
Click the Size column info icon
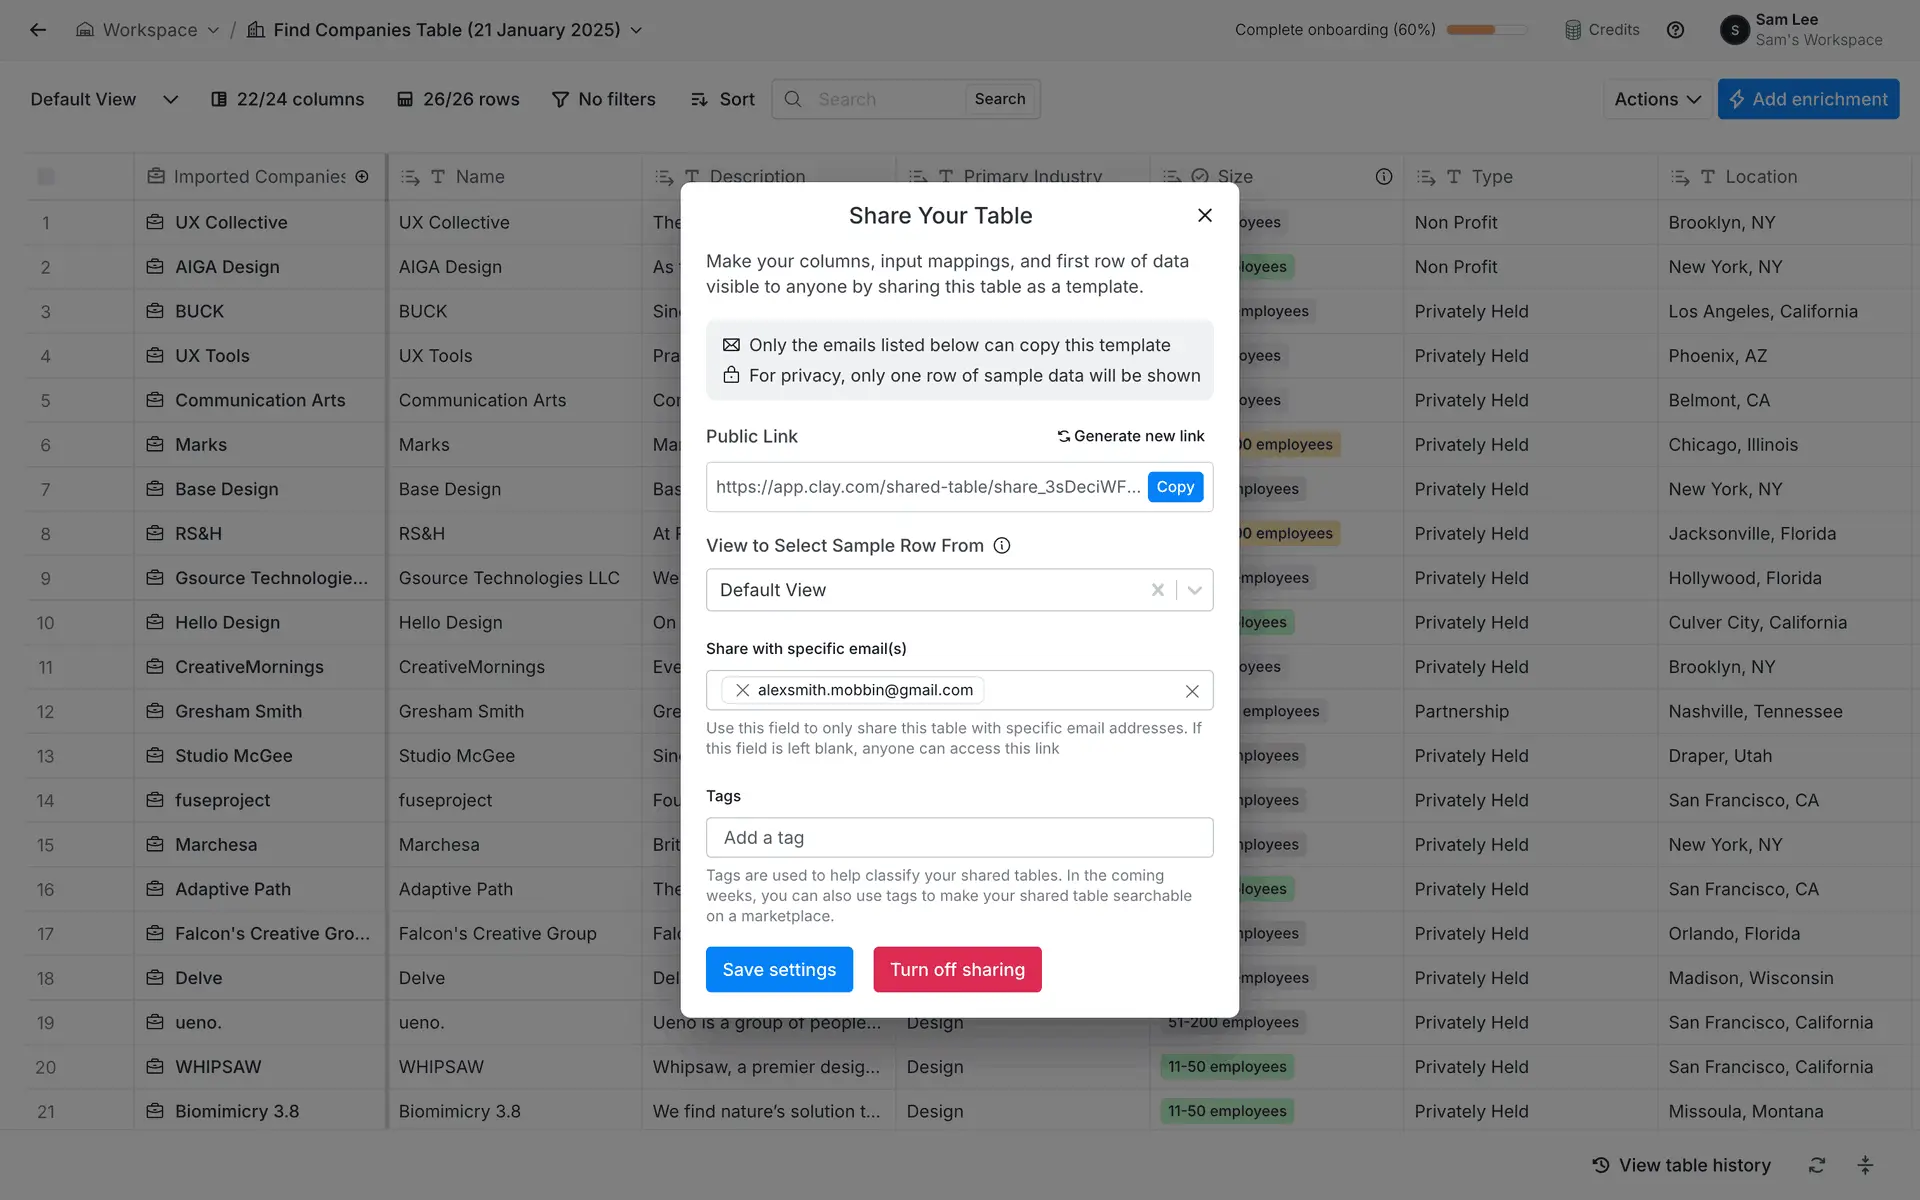coord(1384,177)
